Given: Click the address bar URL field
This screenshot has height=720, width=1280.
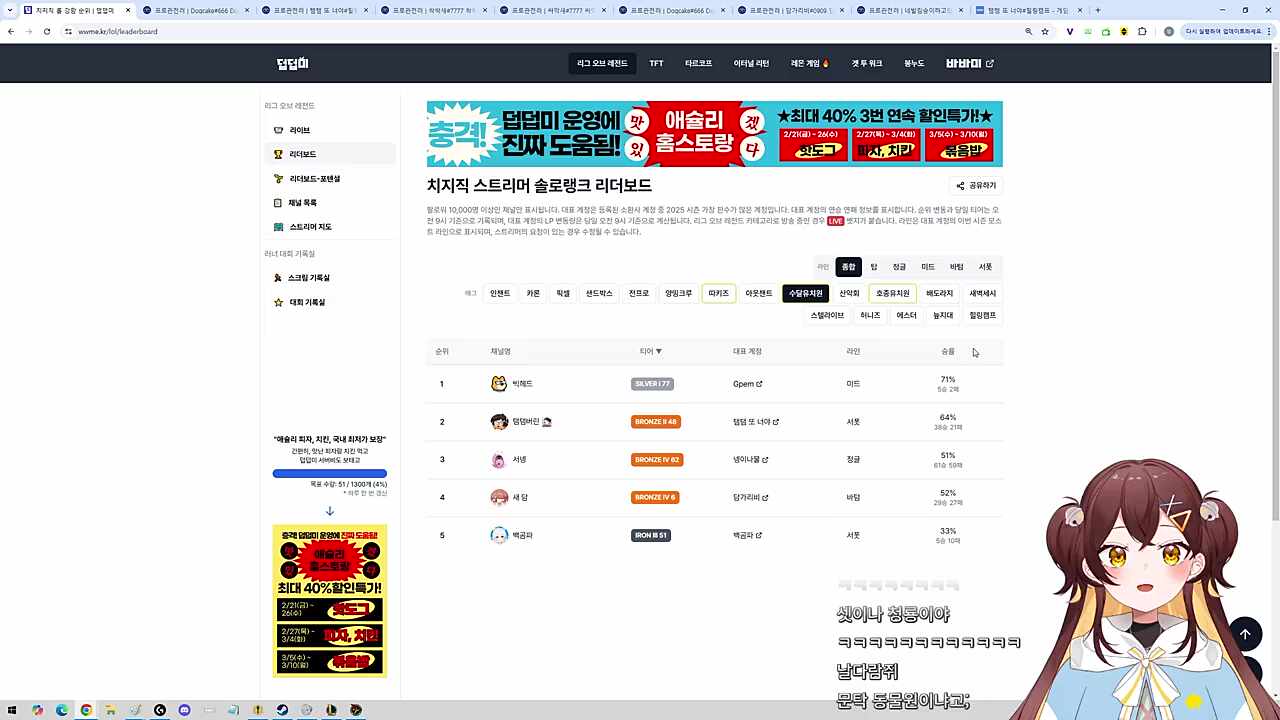Looking at the screenshot, I should click(x=540, y=31).
